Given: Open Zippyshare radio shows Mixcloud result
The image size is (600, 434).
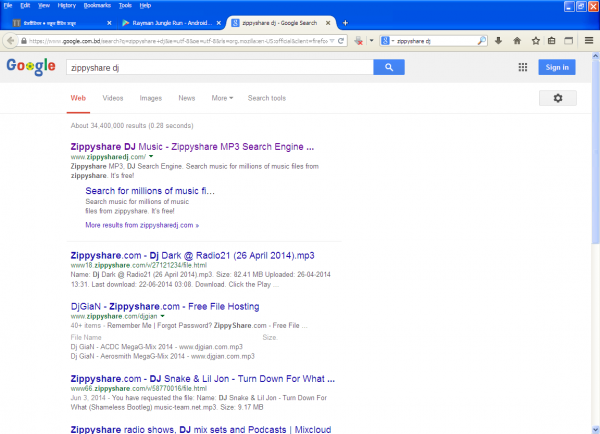Looking at the screenshot, I should pos(201,429).
